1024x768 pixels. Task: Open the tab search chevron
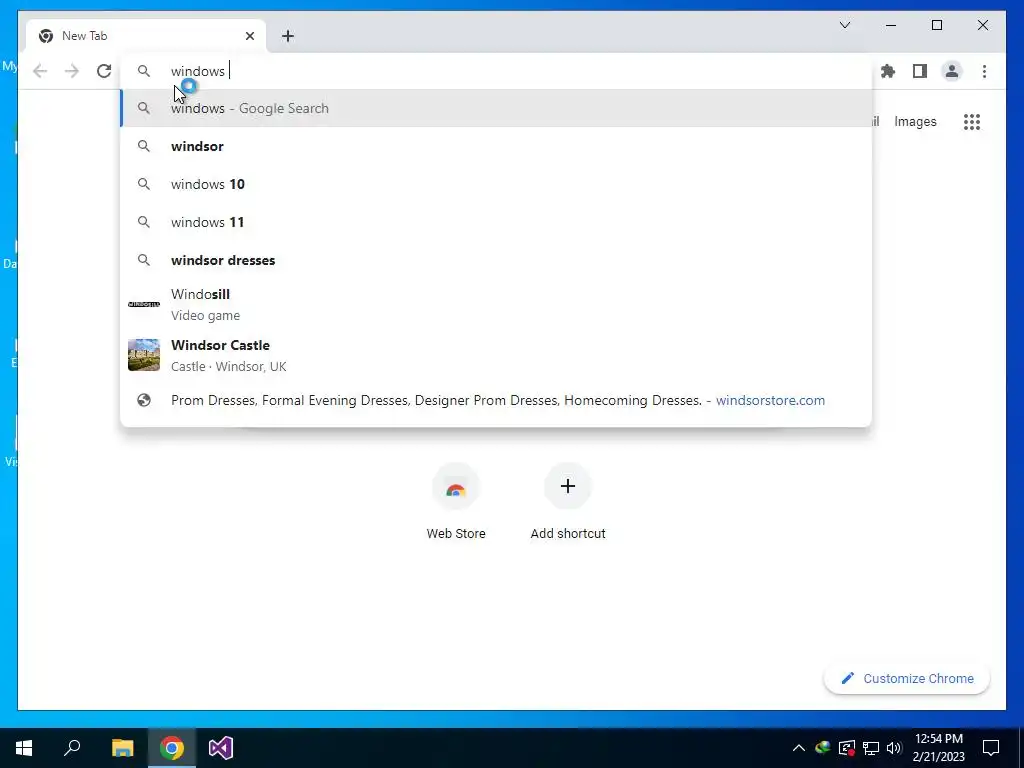844,25
